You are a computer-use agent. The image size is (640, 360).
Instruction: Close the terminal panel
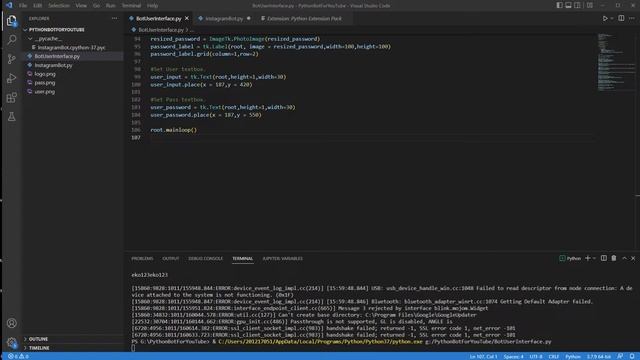(x=633, y=258)
